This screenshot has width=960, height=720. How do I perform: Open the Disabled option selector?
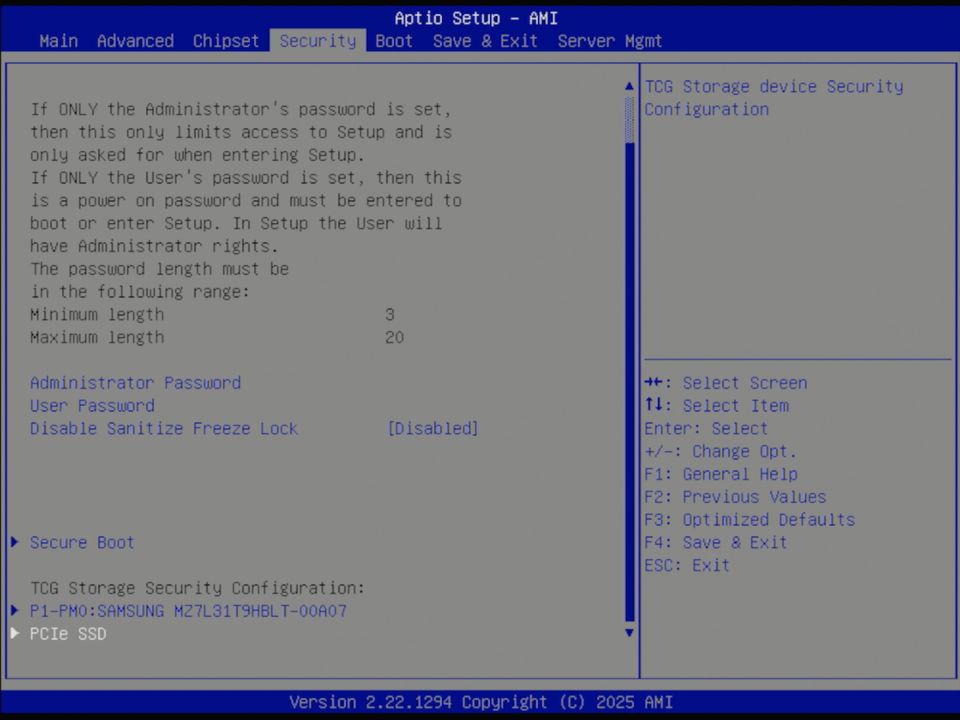[433, 428]
